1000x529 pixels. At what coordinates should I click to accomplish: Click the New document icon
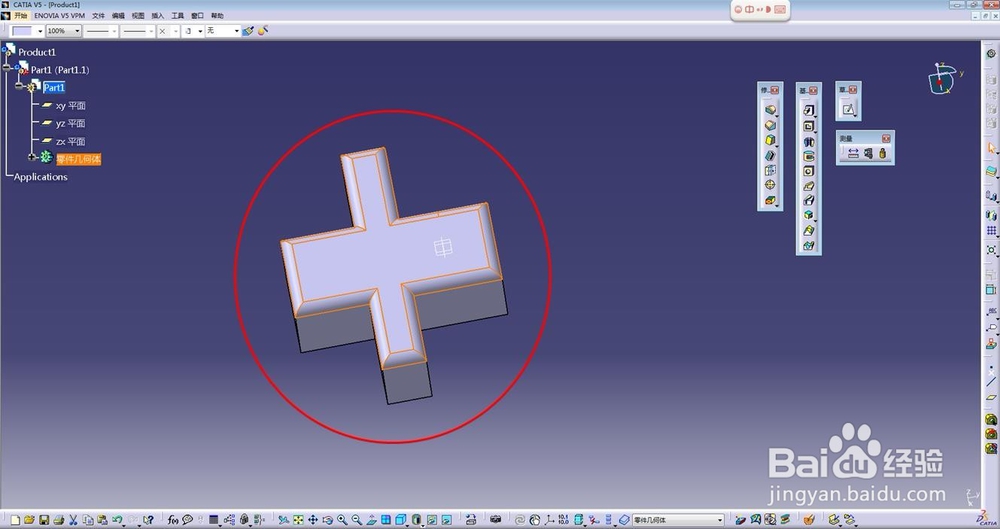(x=15, y=519)
